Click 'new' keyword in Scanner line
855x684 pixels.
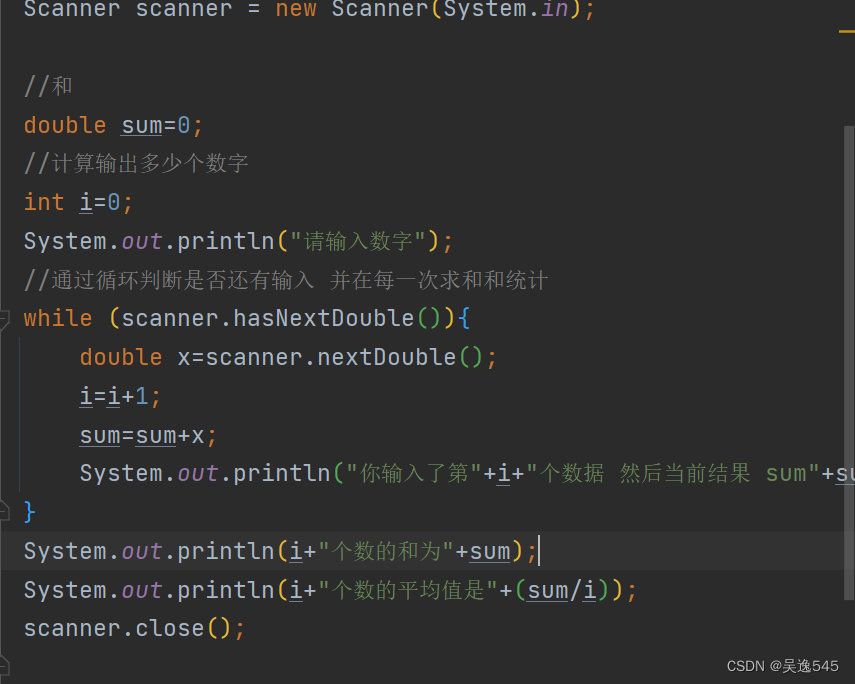click(x=296, y=9)
